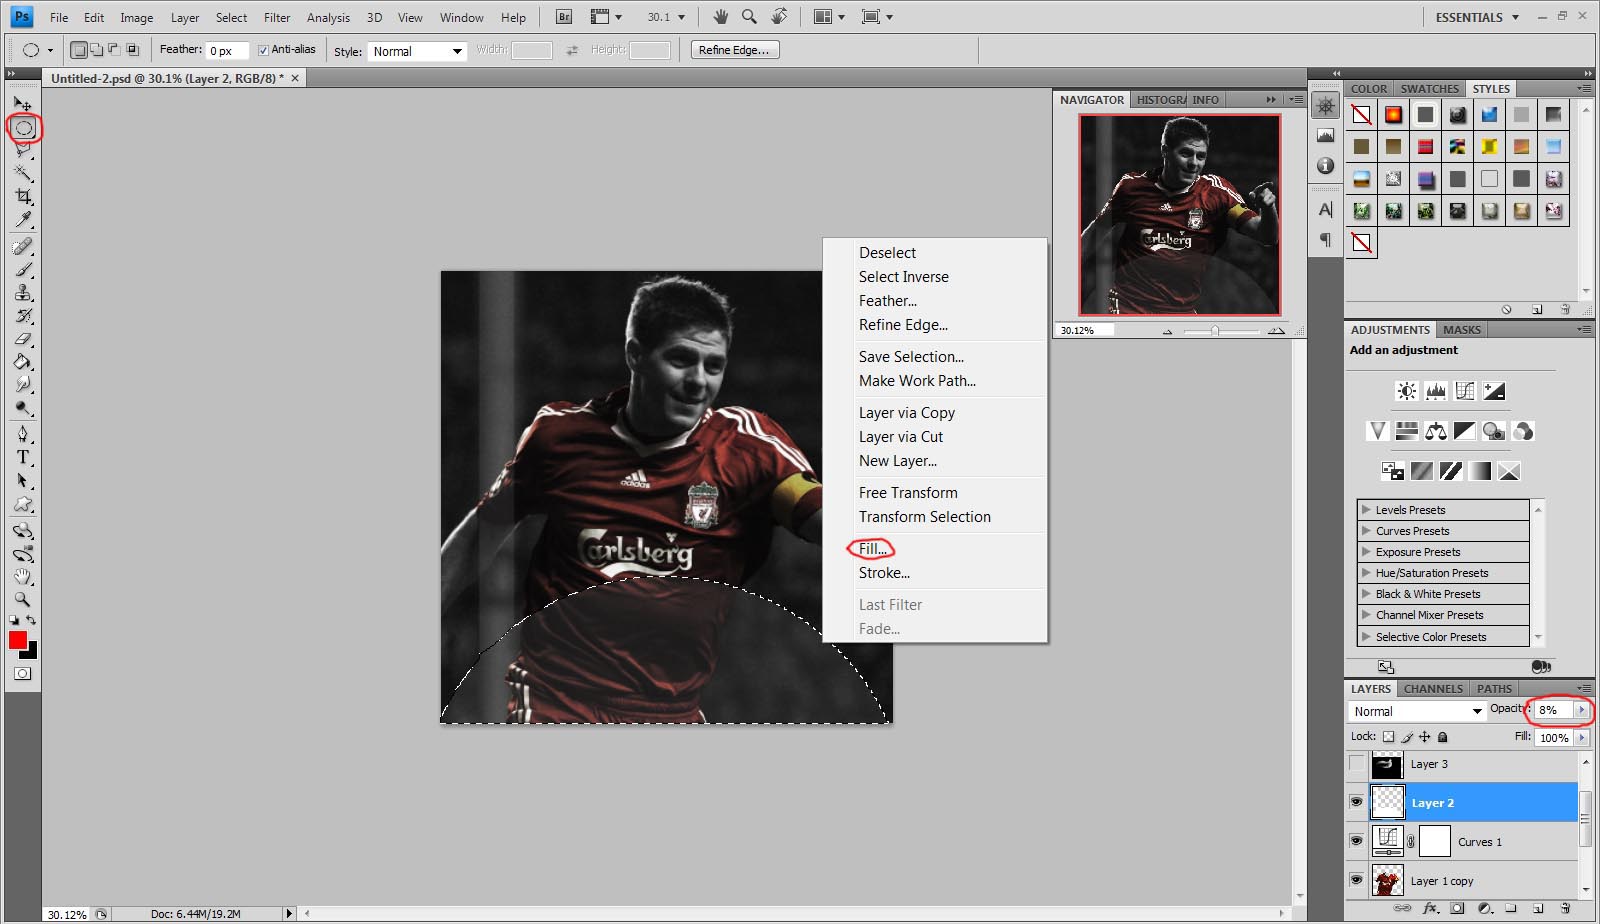1600x924 pixels.
Task: Select the Elliptical Marquee tool
Action: point(24,128)
